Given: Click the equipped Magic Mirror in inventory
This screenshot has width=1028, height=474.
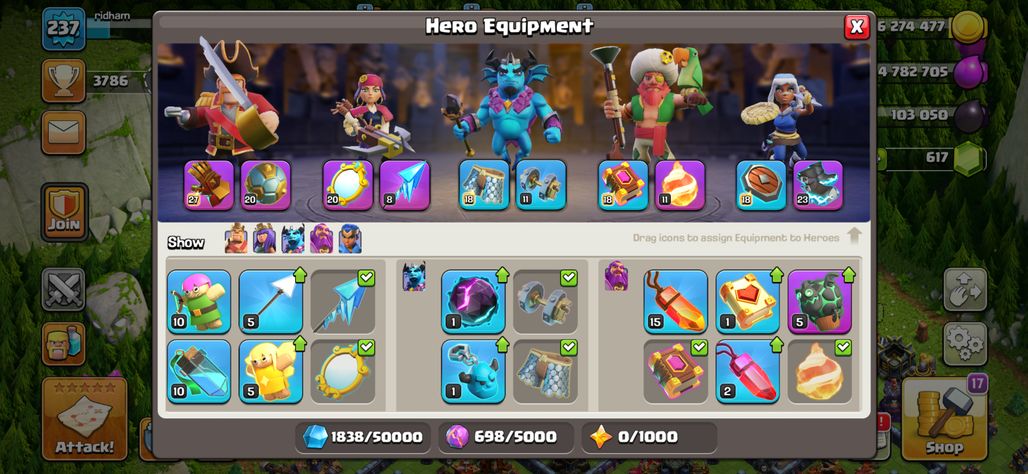Looking at the screenshot, I should point(342,371).
